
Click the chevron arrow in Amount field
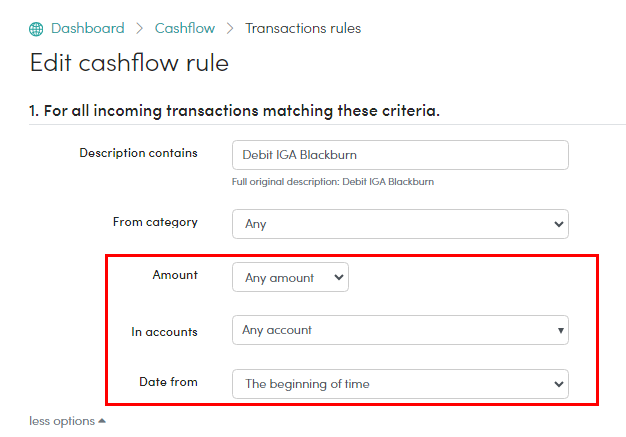click(x=339, y=277)
